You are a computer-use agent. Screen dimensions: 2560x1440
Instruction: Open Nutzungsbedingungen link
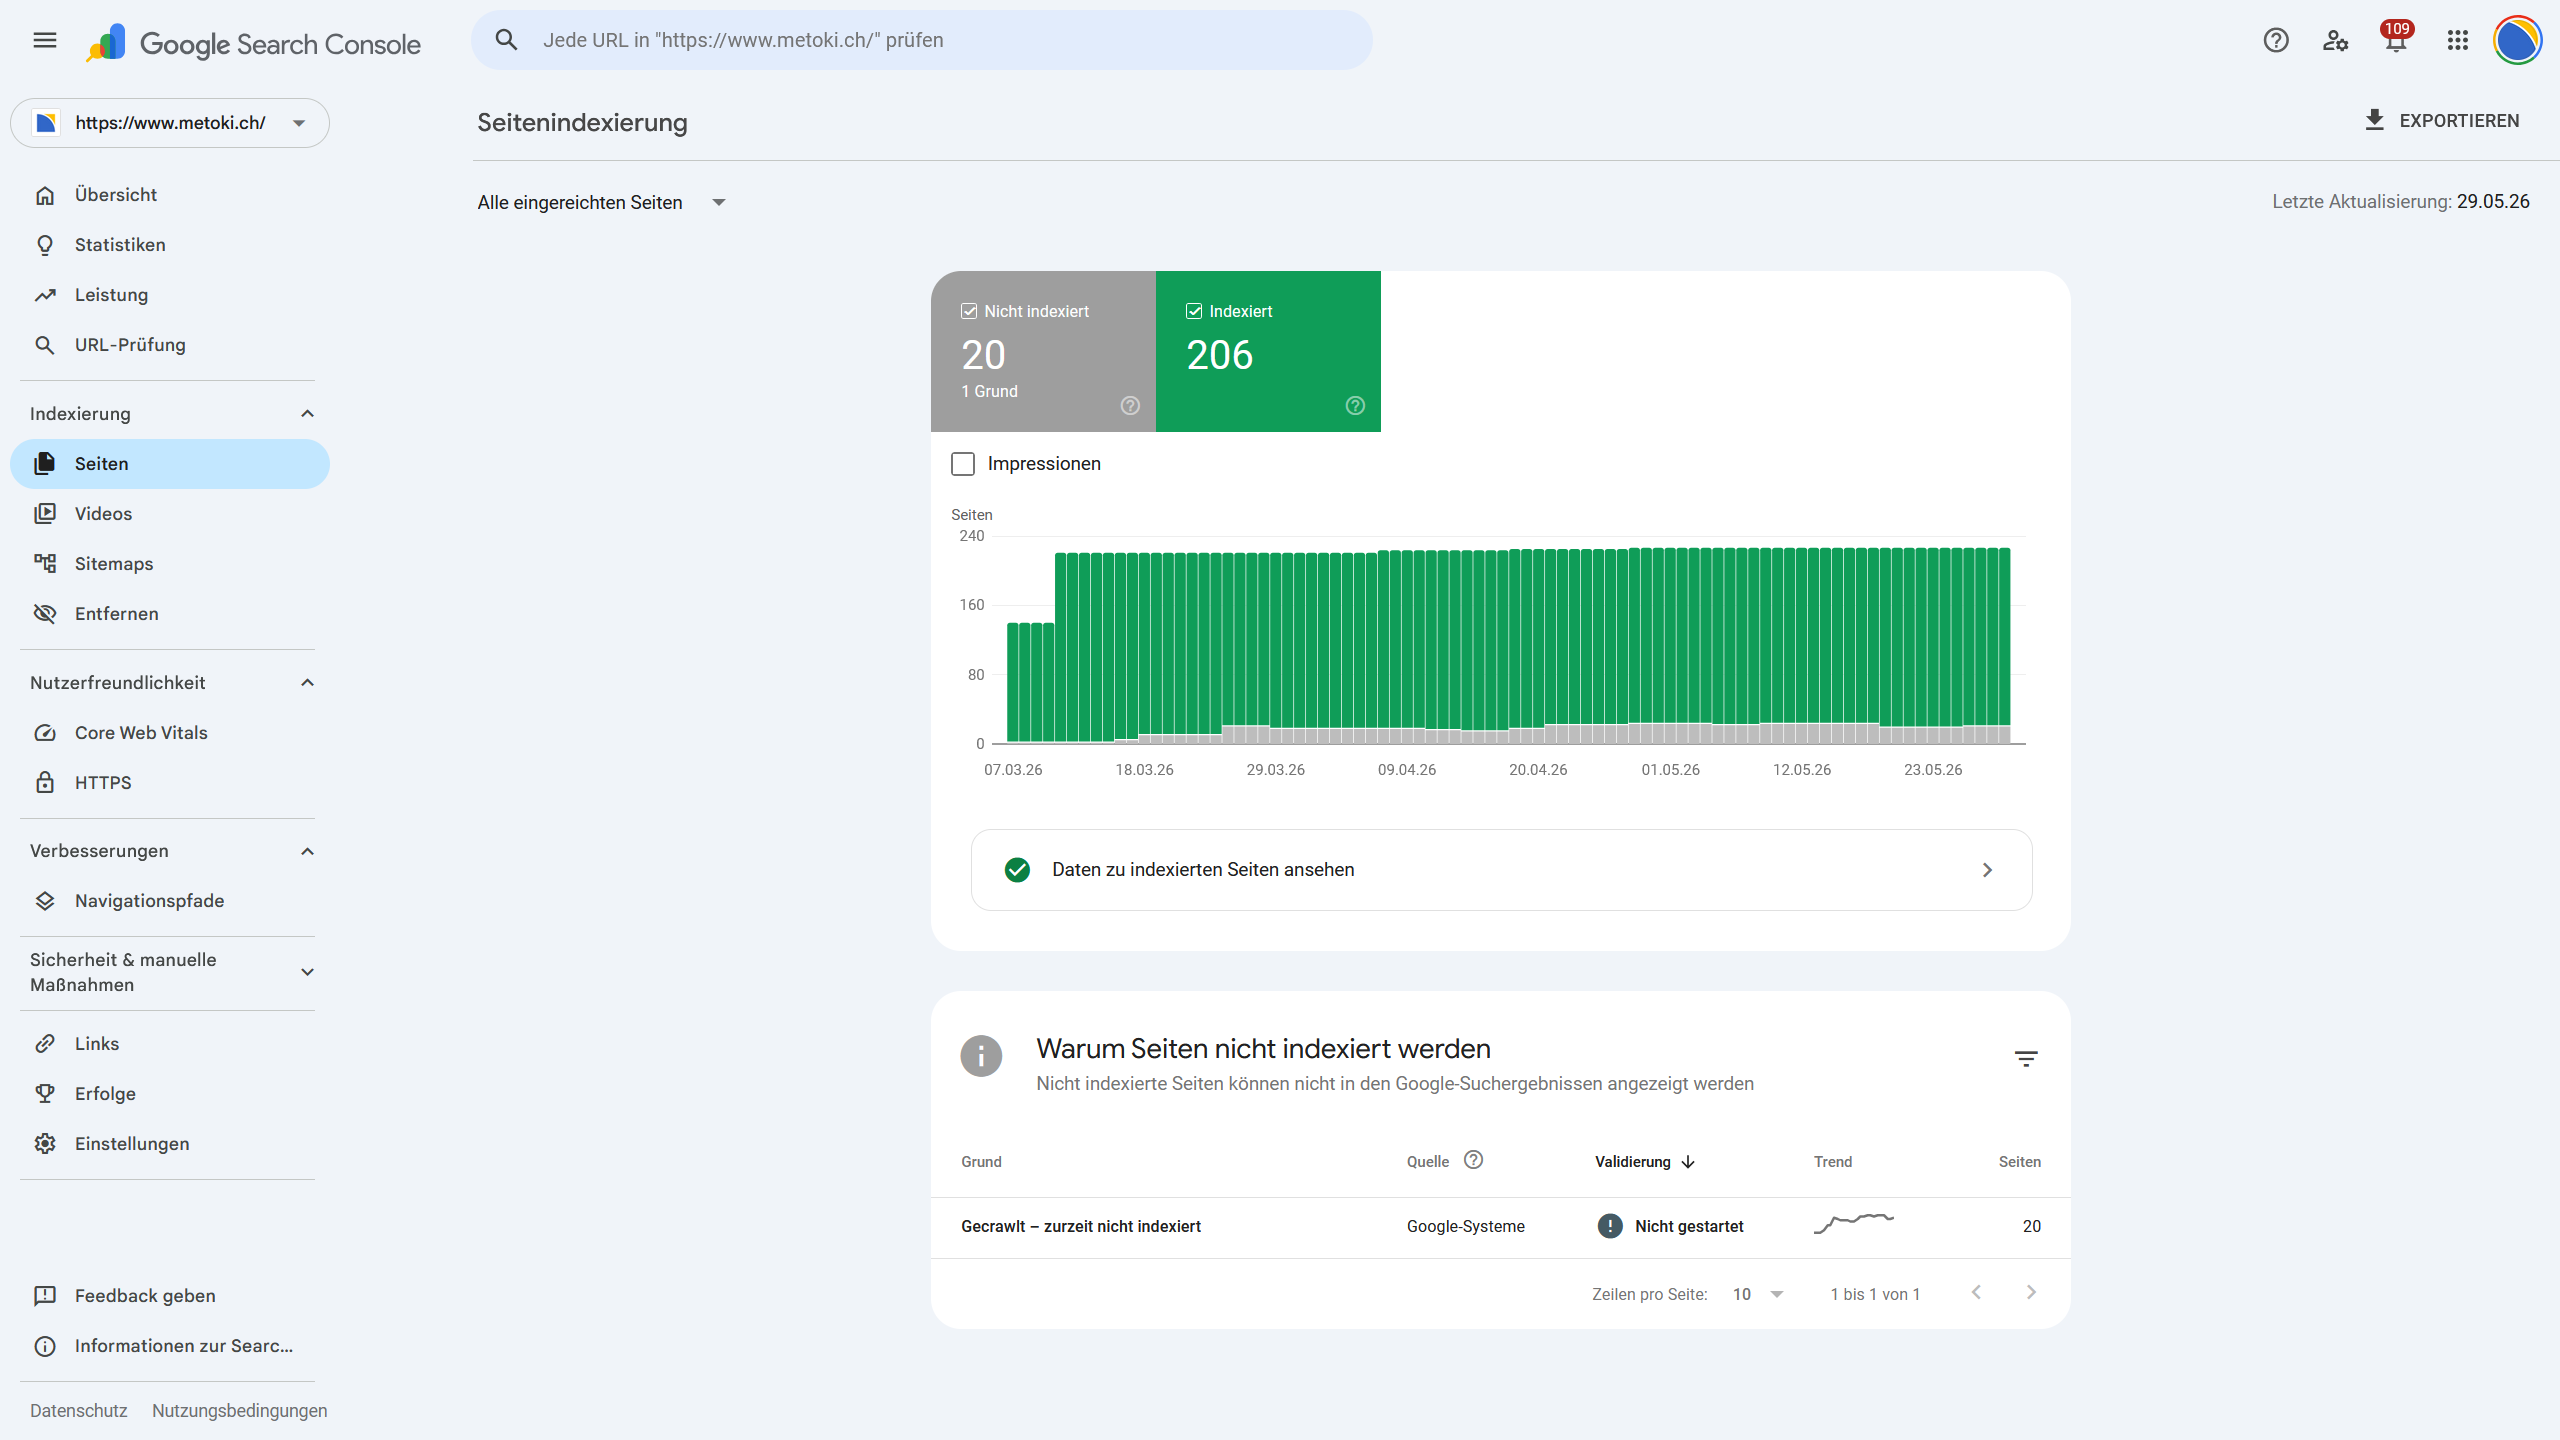[240, 1411]
